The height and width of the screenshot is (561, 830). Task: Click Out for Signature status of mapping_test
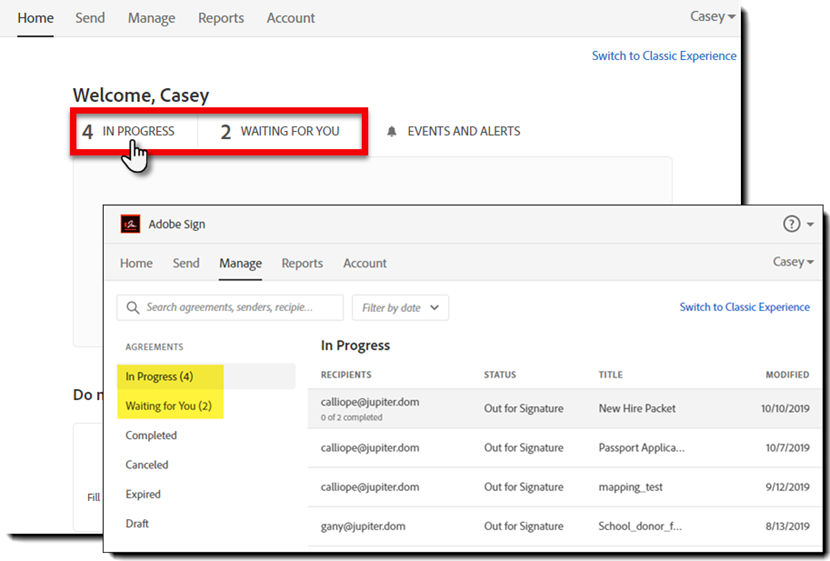524,487
